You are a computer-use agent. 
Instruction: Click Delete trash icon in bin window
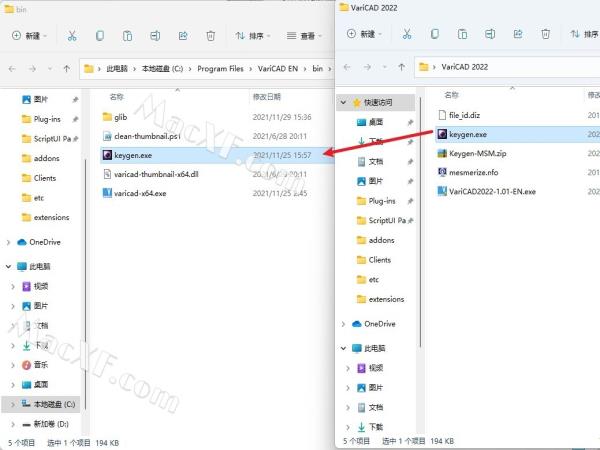[210, 36]
